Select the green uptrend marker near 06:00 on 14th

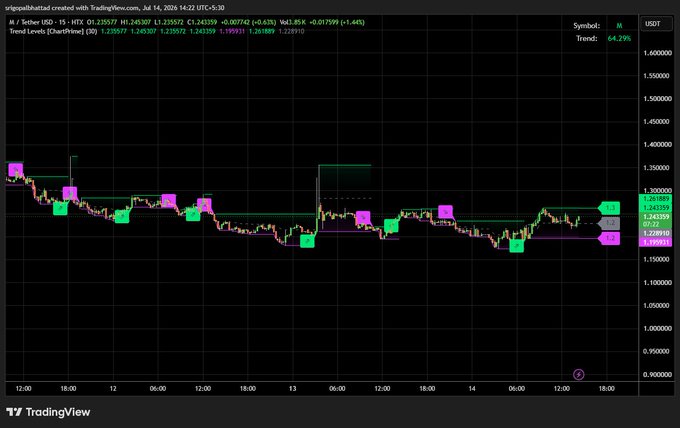[516, 246]
